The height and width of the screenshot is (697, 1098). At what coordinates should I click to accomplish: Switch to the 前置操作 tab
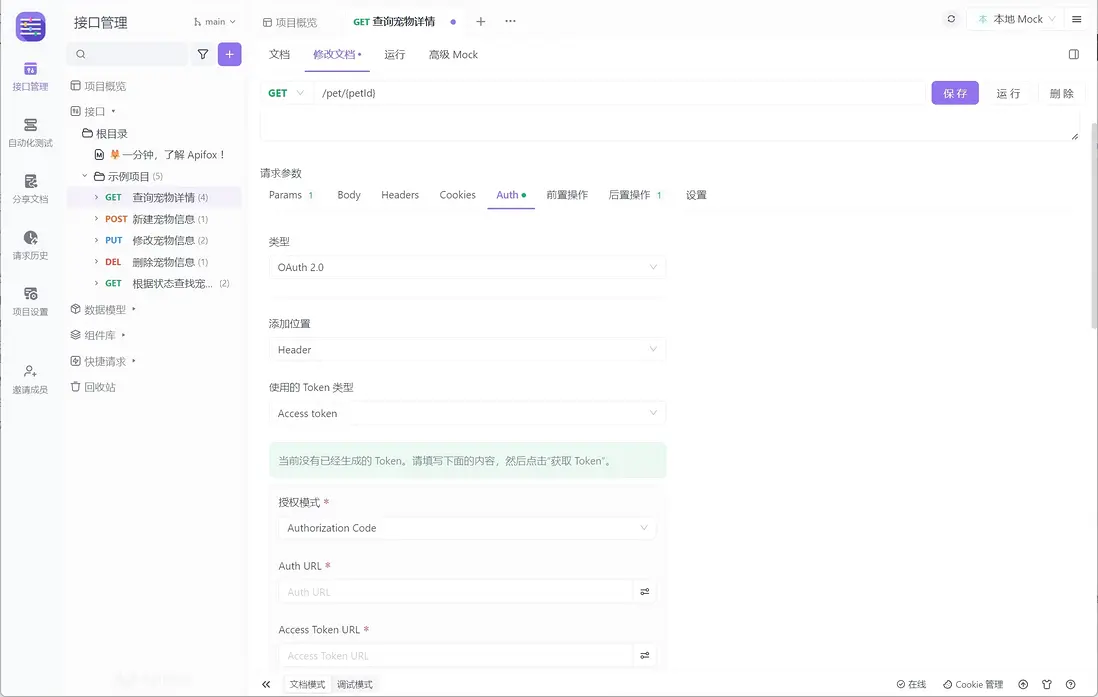pos(567,195)
